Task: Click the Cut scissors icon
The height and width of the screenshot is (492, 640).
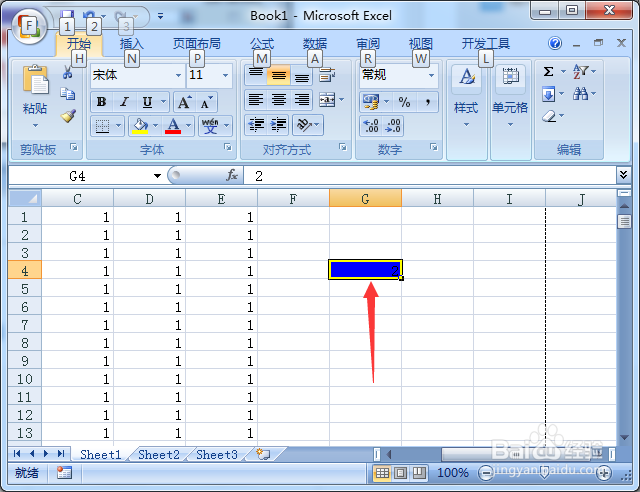Action: coord(67,73)
